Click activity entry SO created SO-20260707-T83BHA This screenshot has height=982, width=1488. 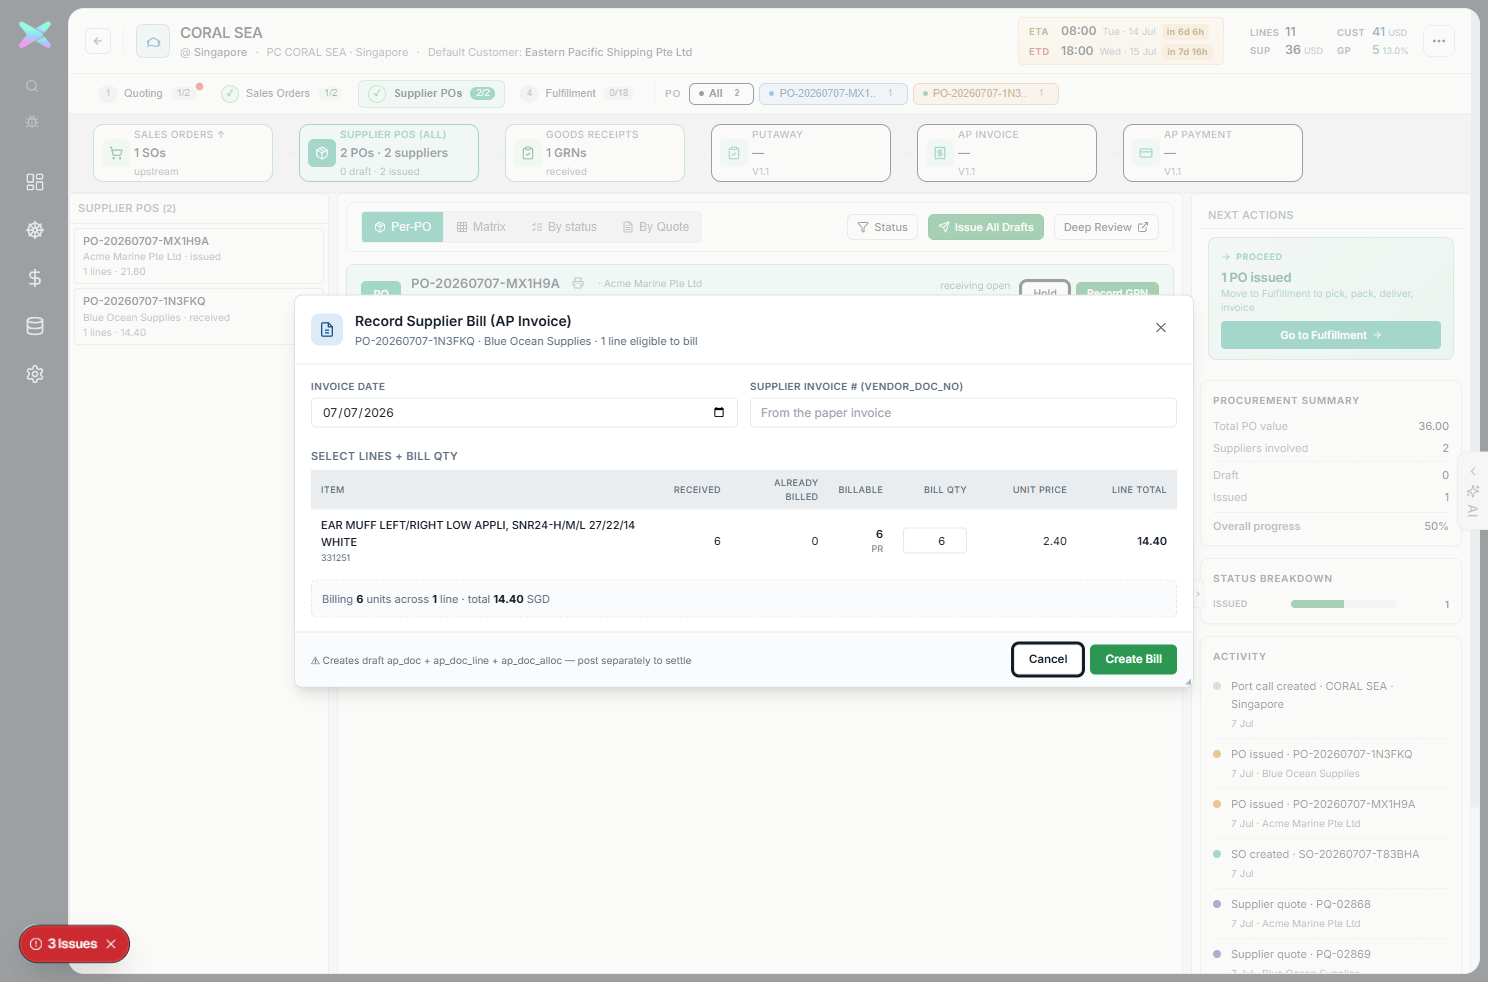pos(1329,863)
